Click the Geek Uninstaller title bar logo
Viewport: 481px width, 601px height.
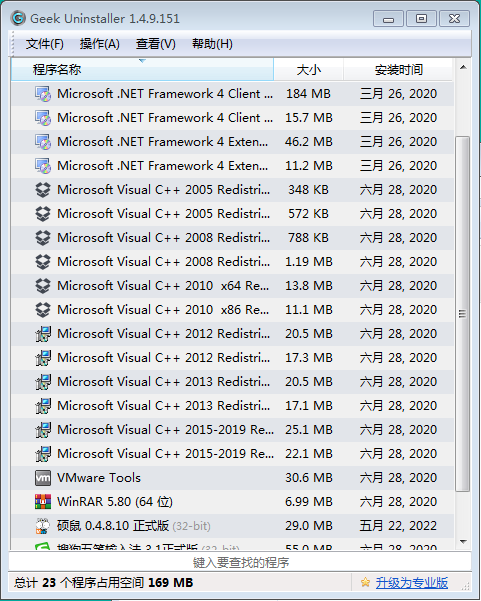[18, 18]
